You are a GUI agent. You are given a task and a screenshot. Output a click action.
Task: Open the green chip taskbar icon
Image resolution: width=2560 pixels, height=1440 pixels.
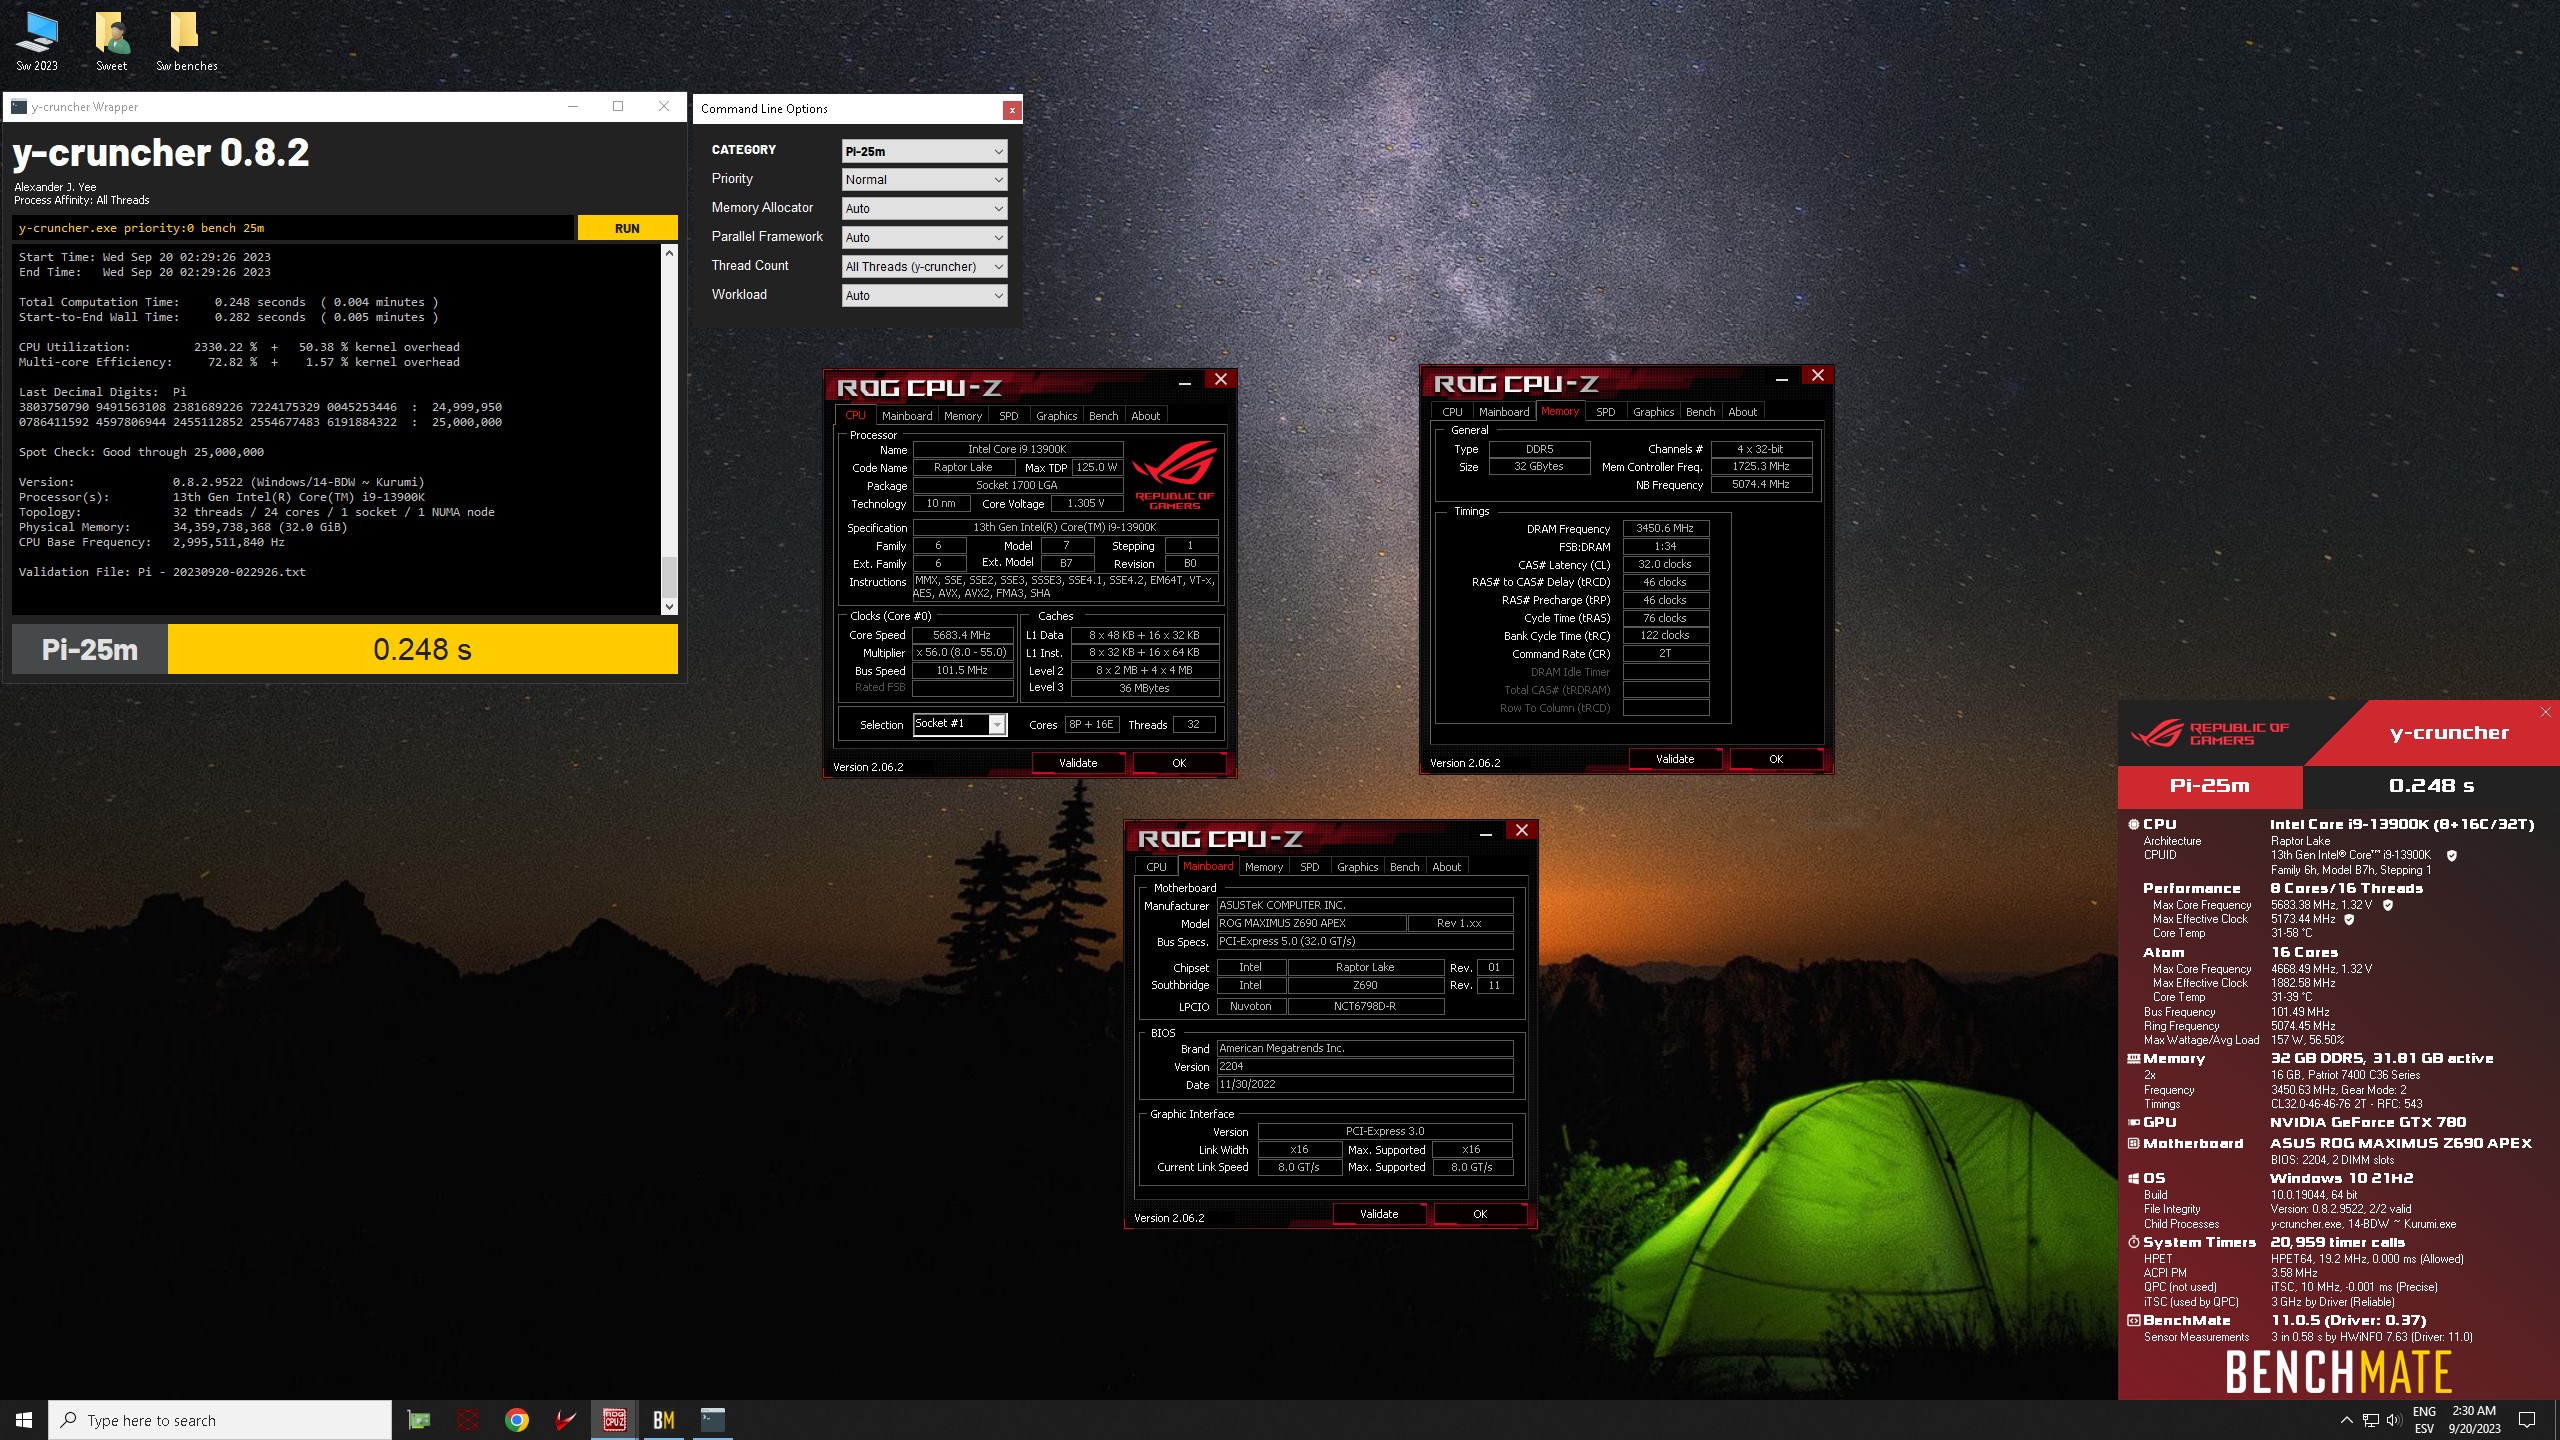[x=419, y=1420]
